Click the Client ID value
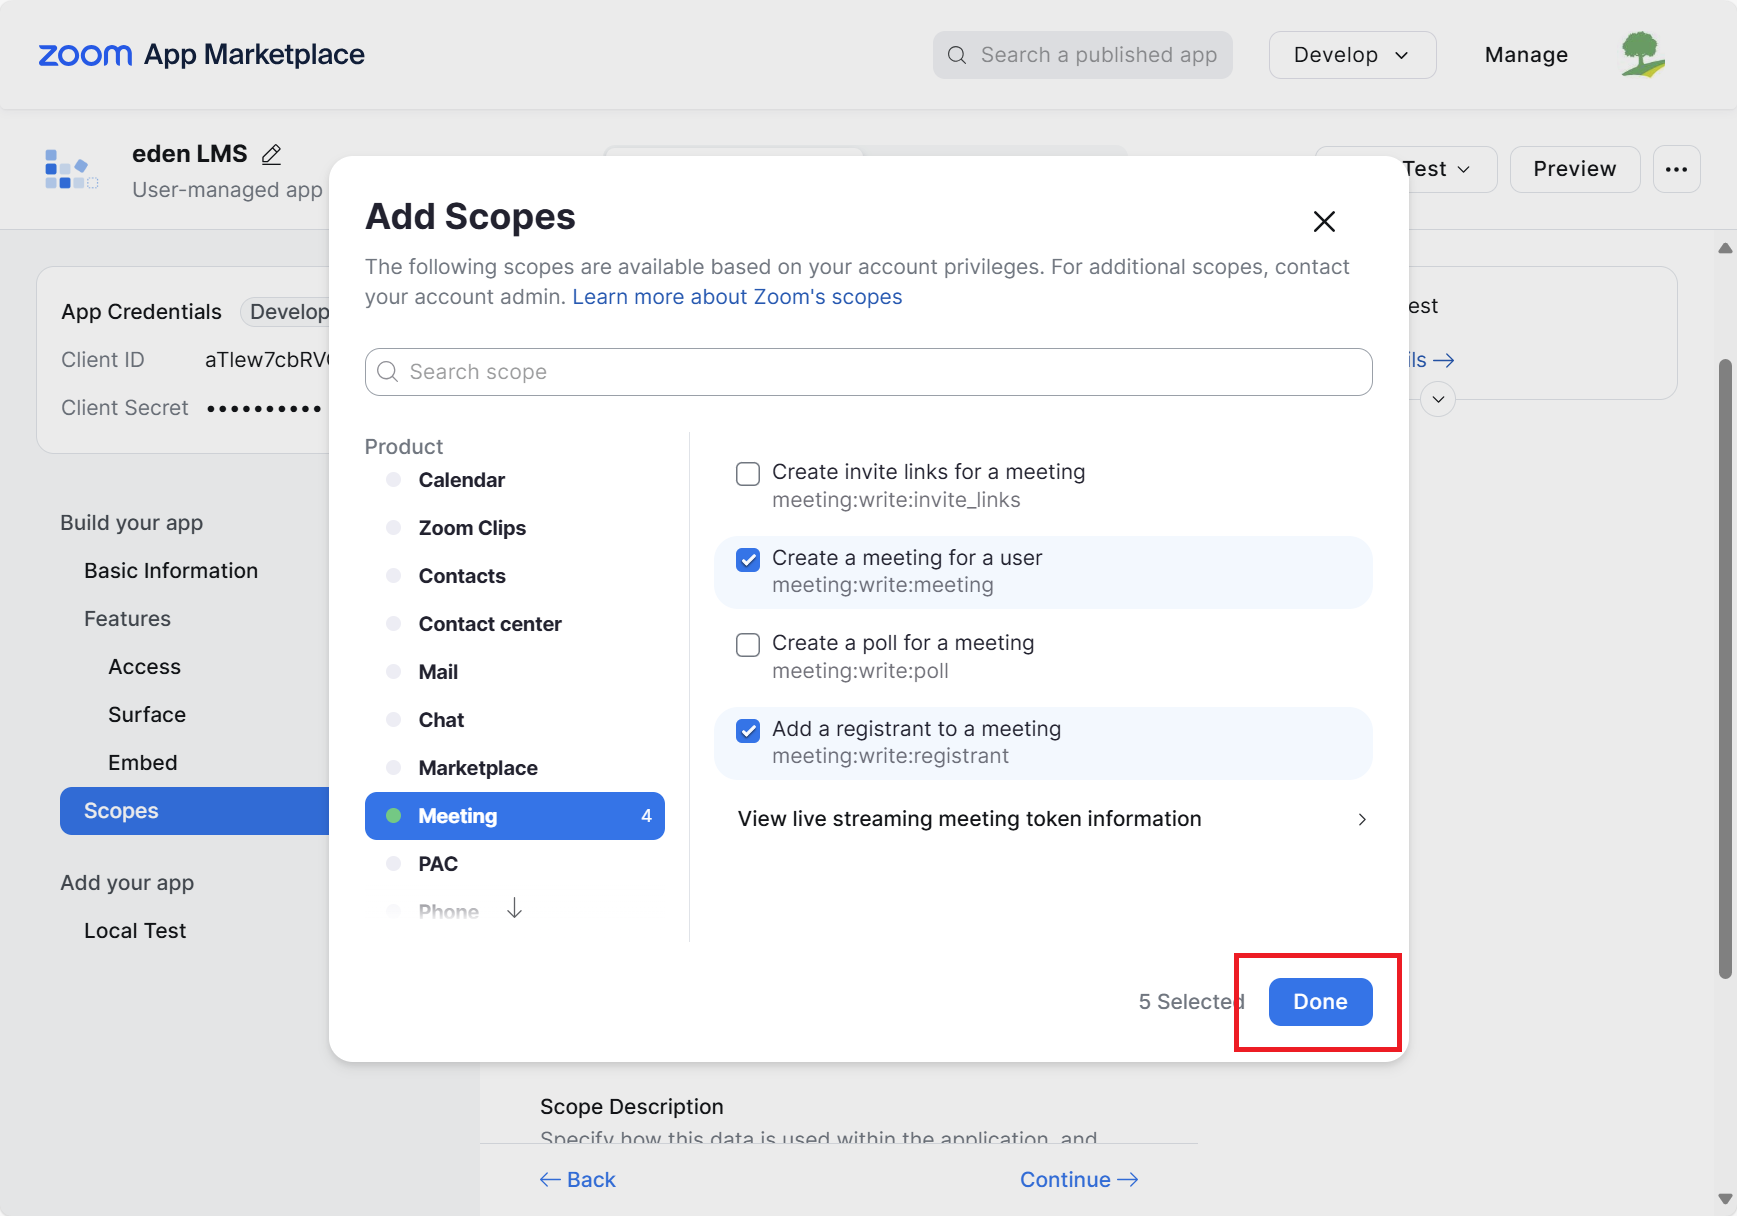 [267, 360]
